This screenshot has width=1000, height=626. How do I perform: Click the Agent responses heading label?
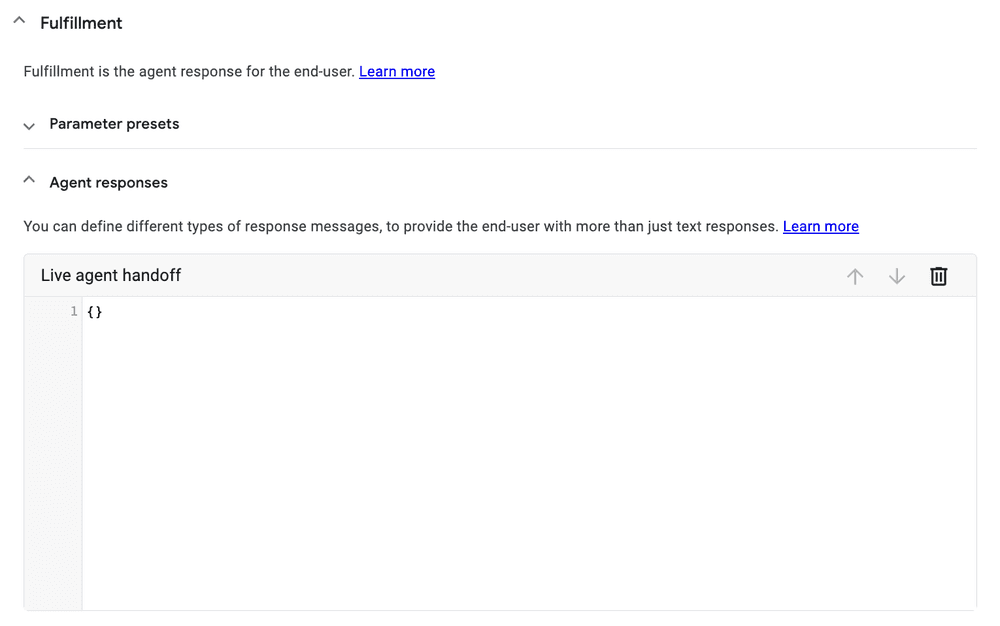(108, 182)
